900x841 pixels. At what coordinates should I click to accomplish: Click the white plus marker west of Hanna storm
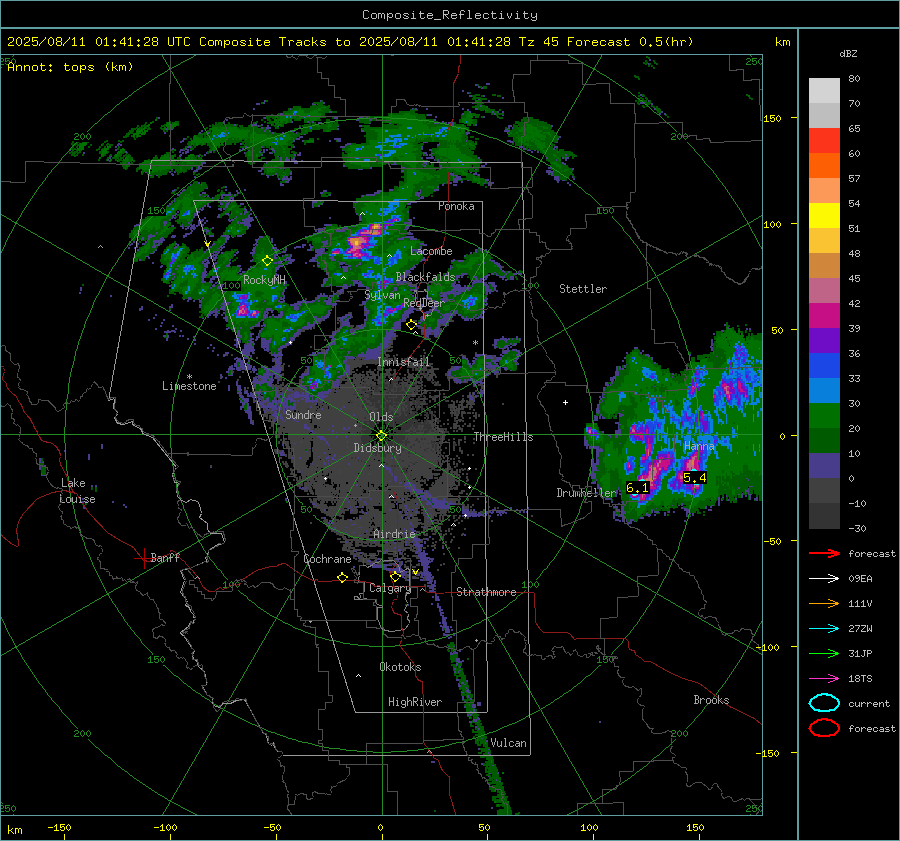(x=565, y=402)
